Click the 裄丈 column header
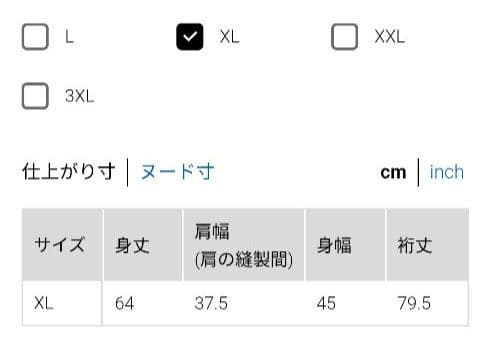The height and width of the screenshot is (364, 486). tap(427, 245)
